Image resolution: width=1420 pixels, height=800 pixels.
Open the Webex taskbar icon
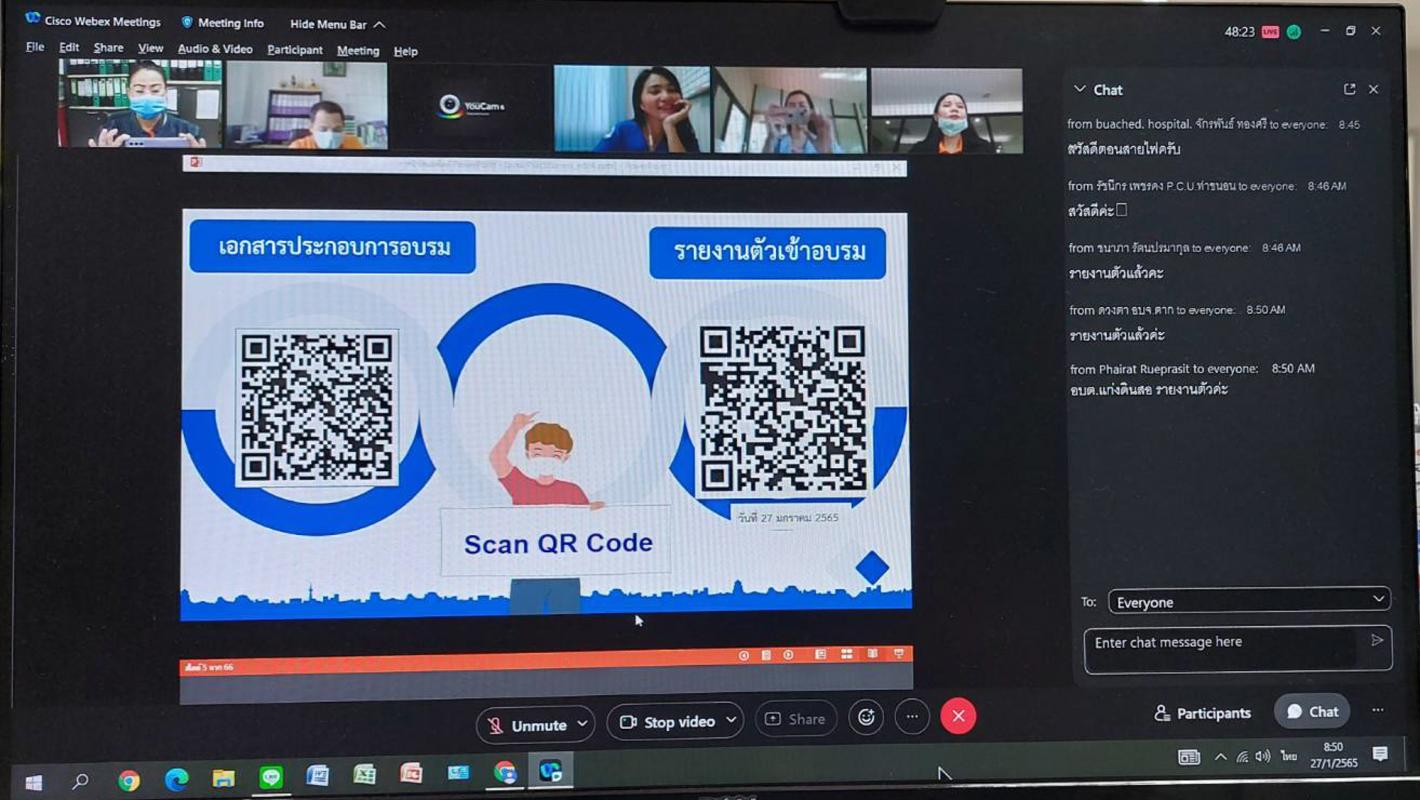(551, 771)
